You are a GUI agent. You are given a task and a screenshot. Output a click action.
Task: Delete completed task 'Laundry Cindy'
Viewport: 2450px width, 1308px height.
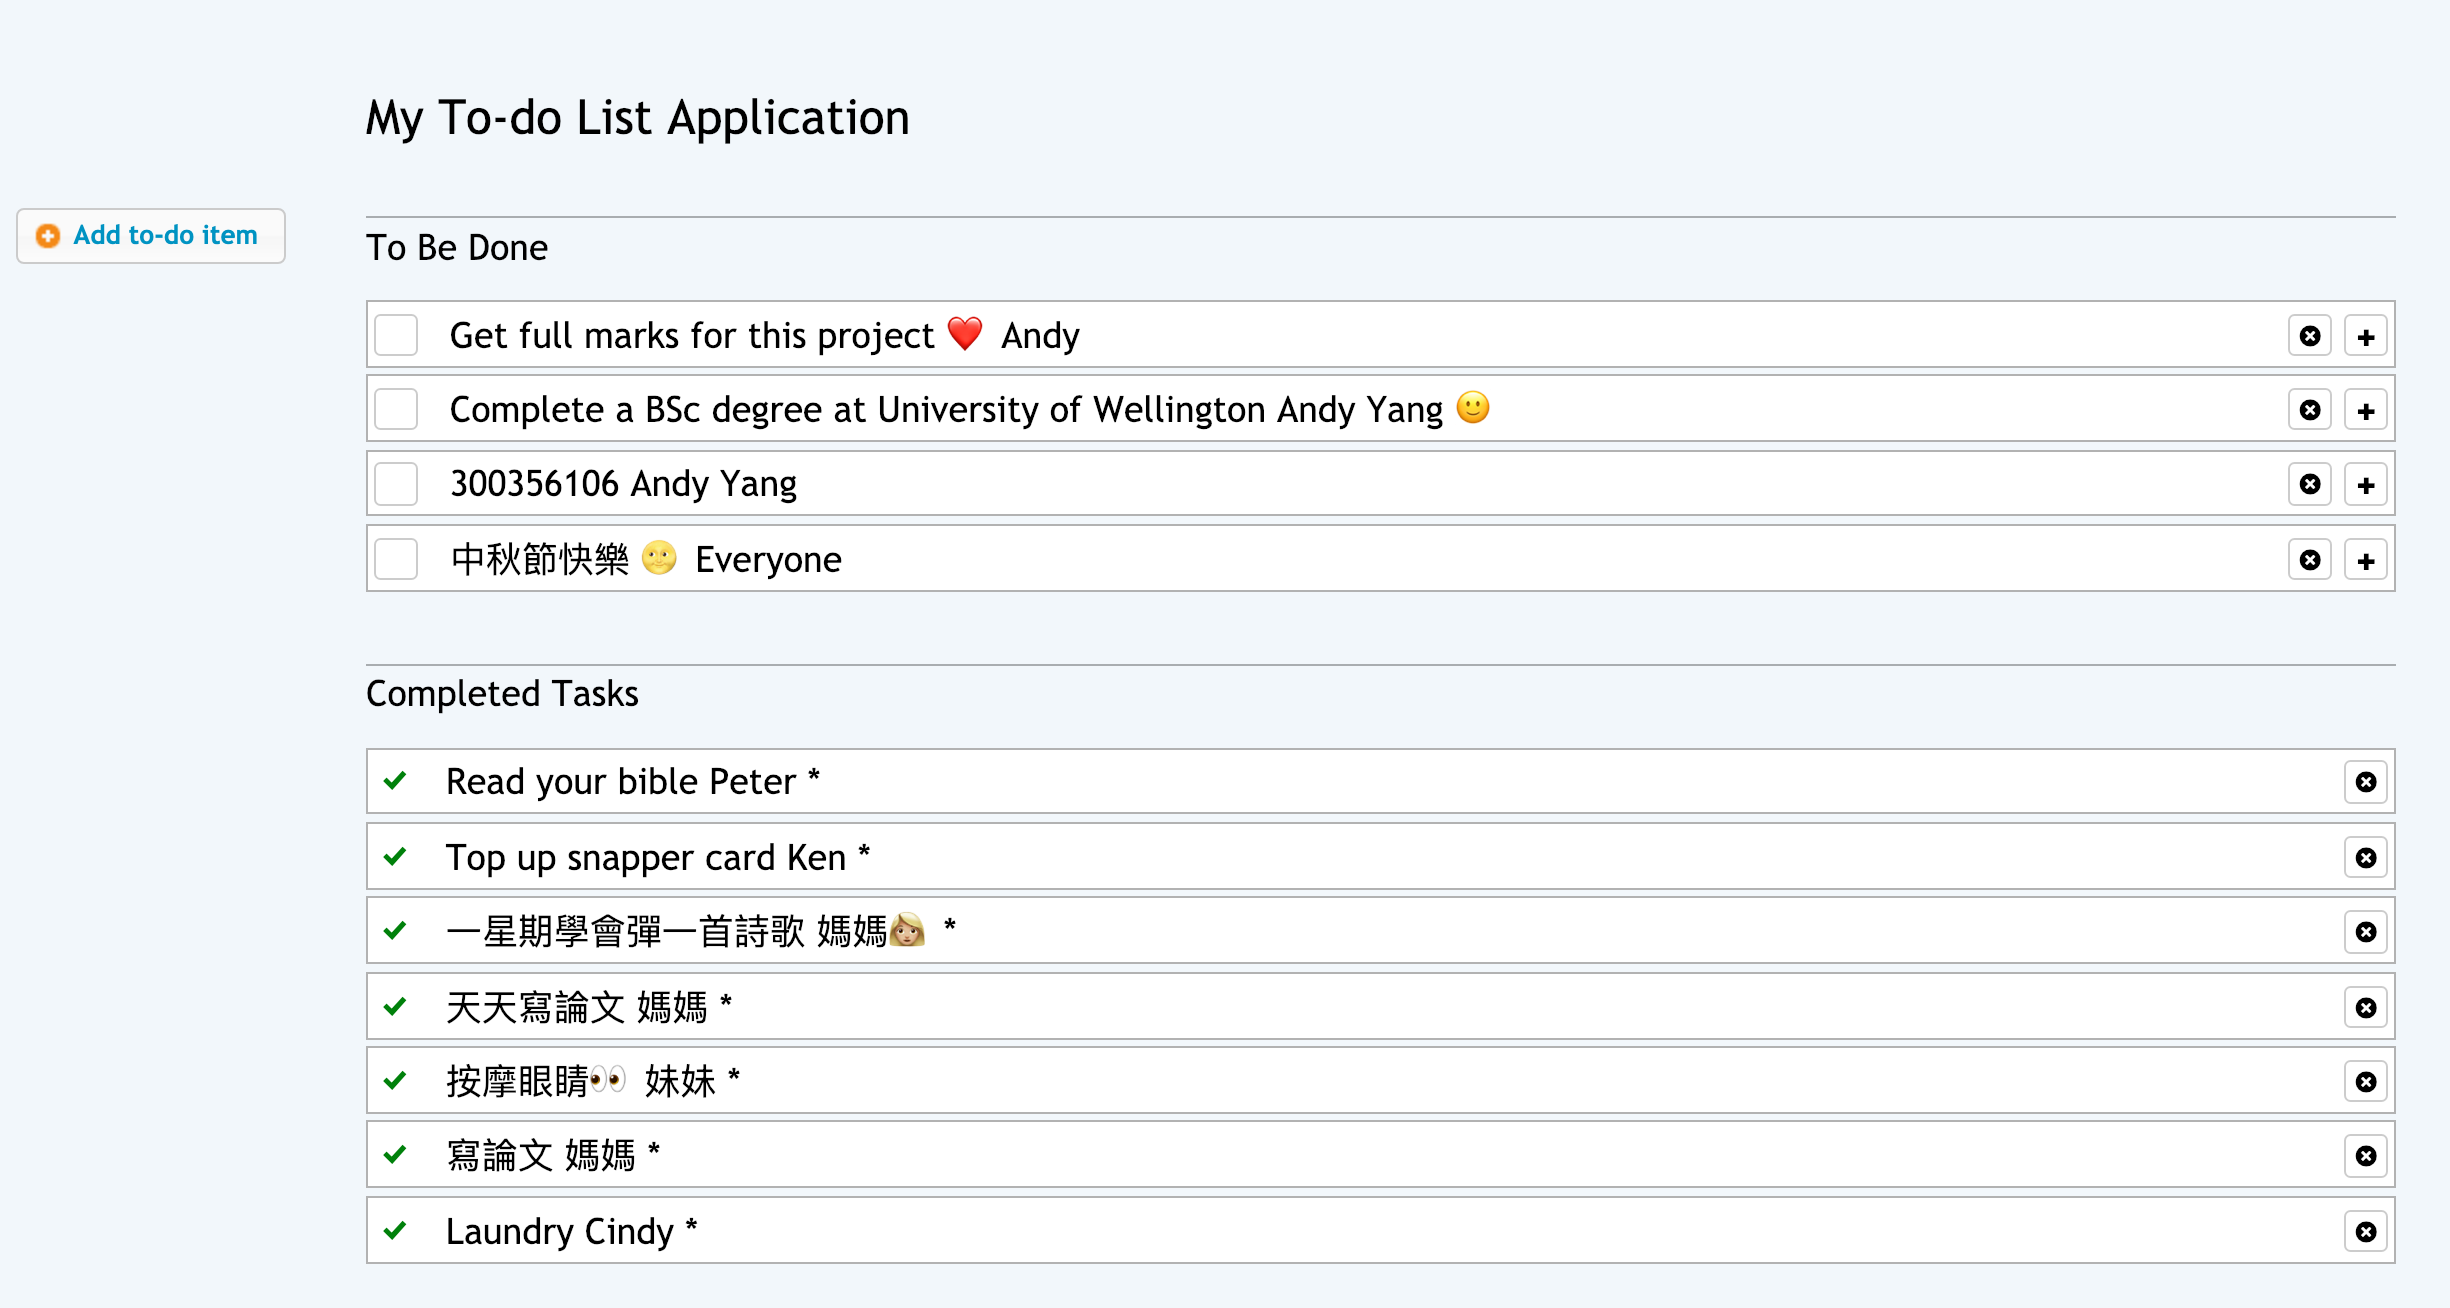pos(2366,1232)
